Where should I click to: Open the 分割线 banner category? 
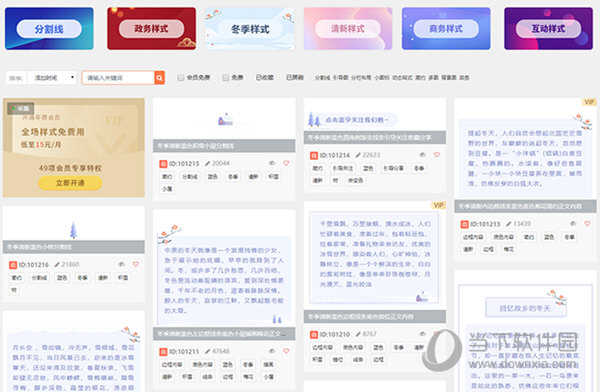(x=49, y=29)
